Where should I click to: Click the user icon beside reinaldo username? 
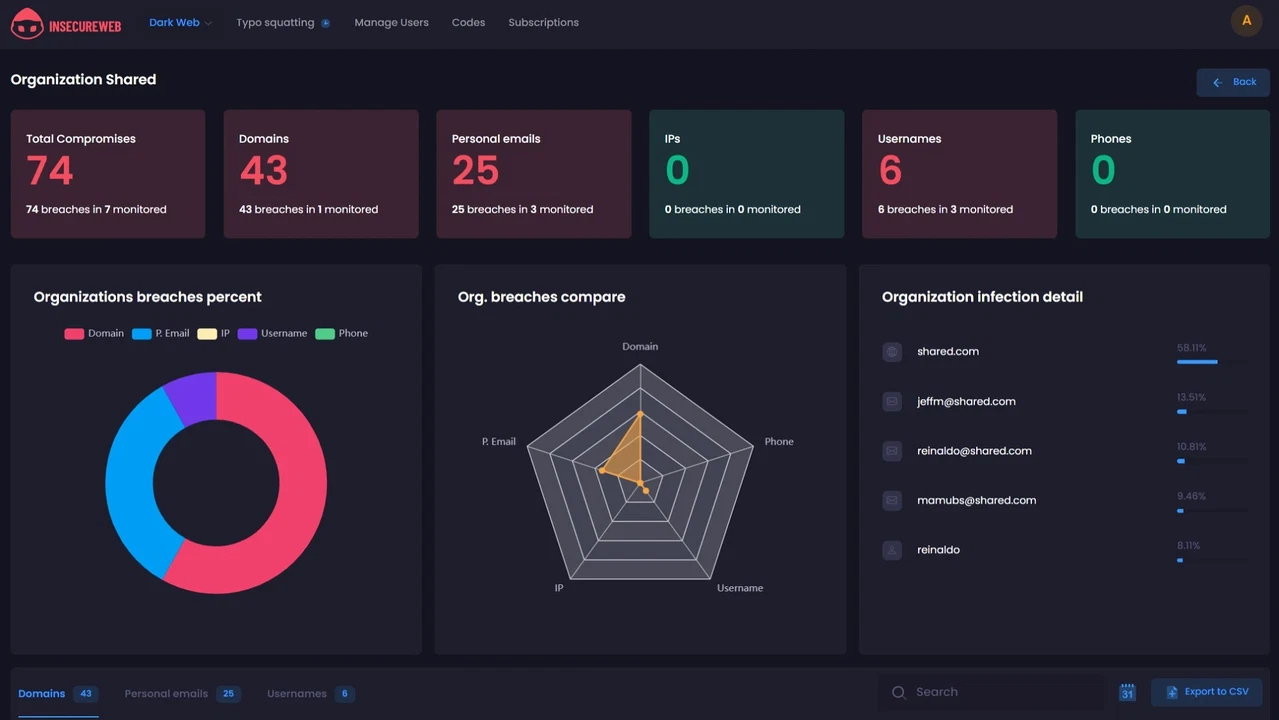click(892, 550)
